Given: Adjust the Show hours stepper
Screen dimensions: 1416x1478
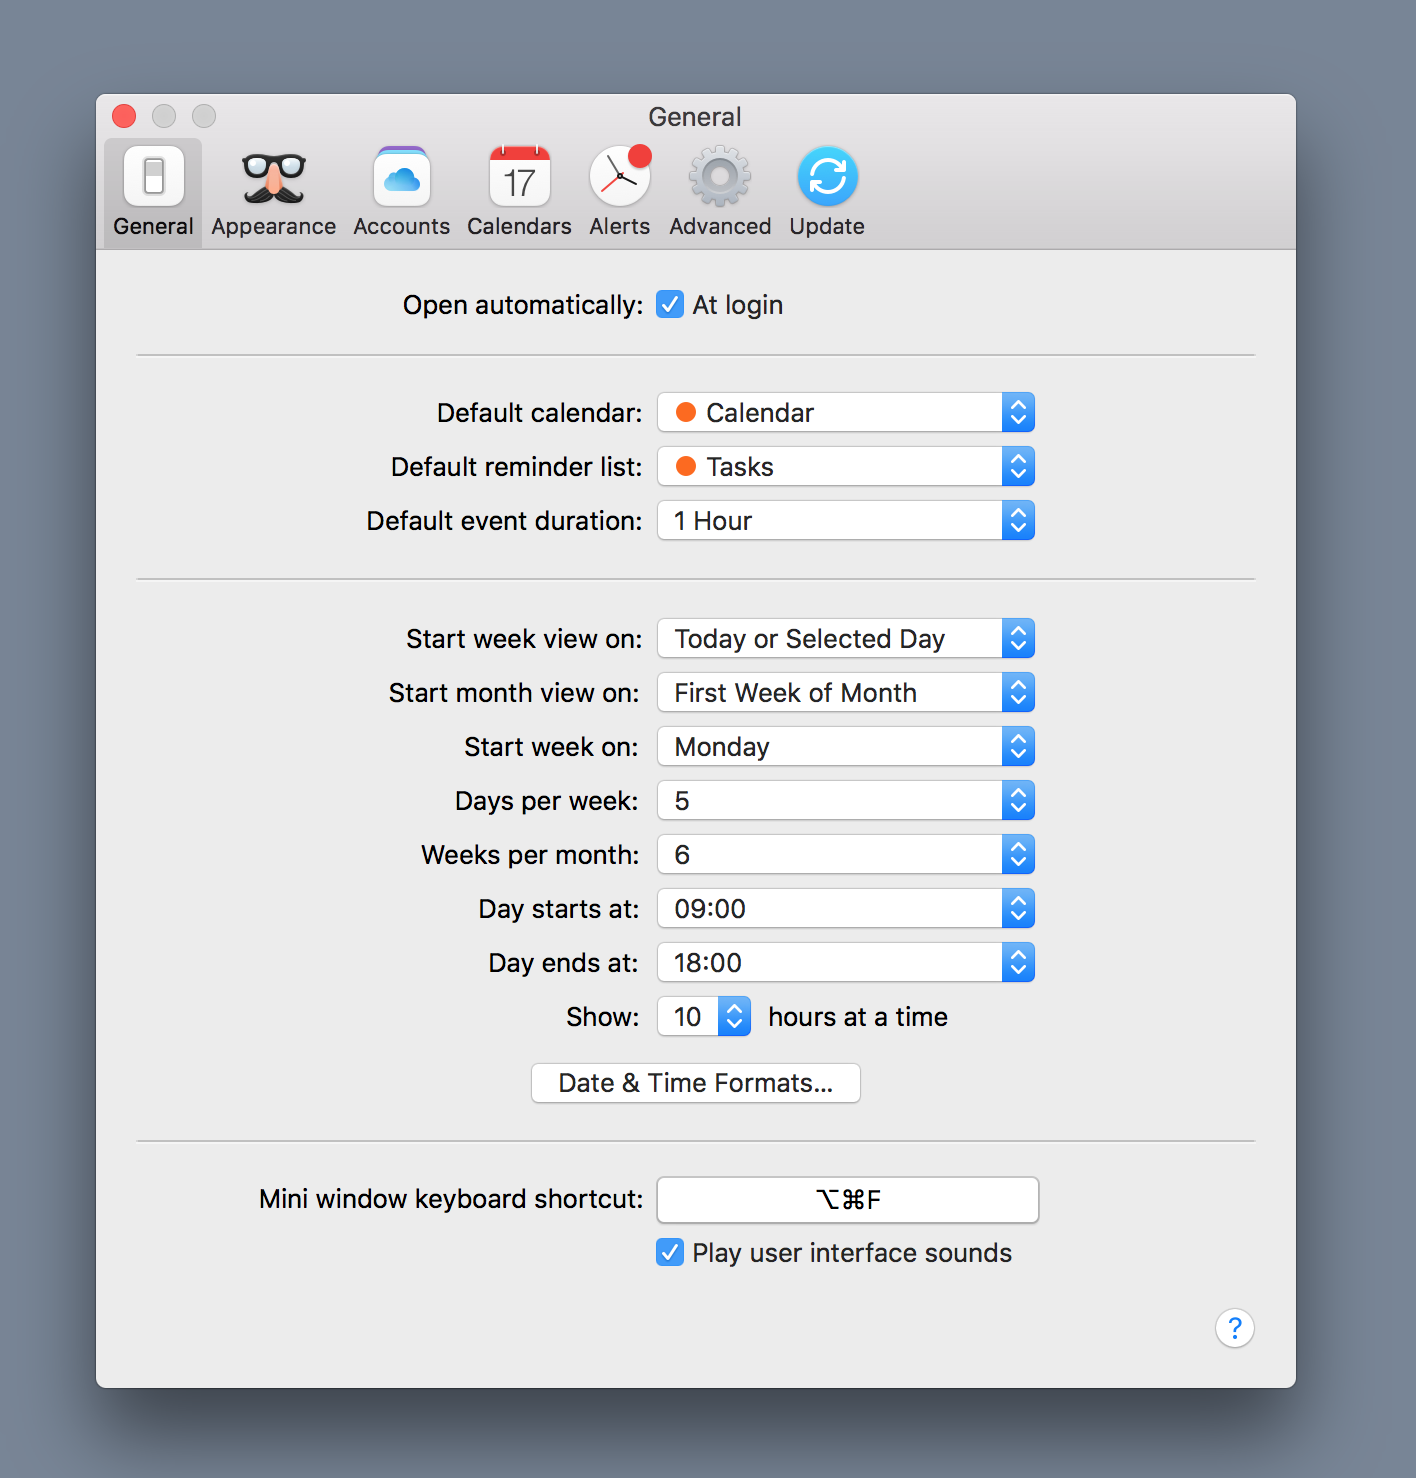Looking at the screenshot, I should point(735,1016).
